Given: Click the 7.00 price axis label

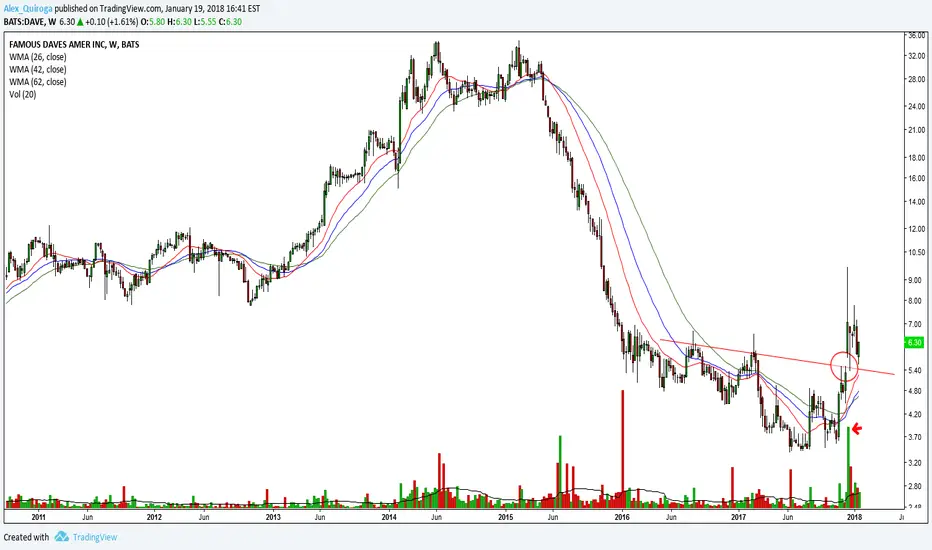Looking at the screenshot, I should (x=915, y=325).
